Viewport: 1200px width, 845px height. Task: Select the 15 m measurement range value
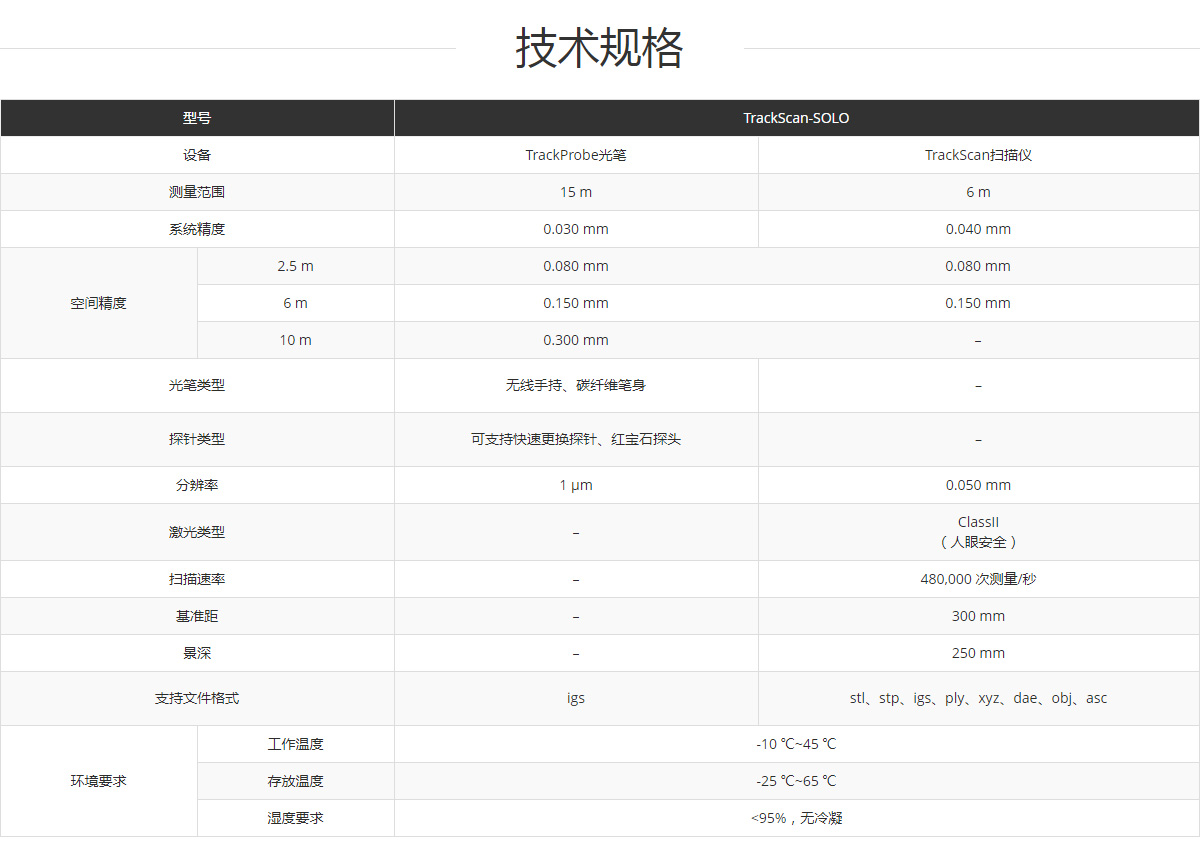[576, 192]
